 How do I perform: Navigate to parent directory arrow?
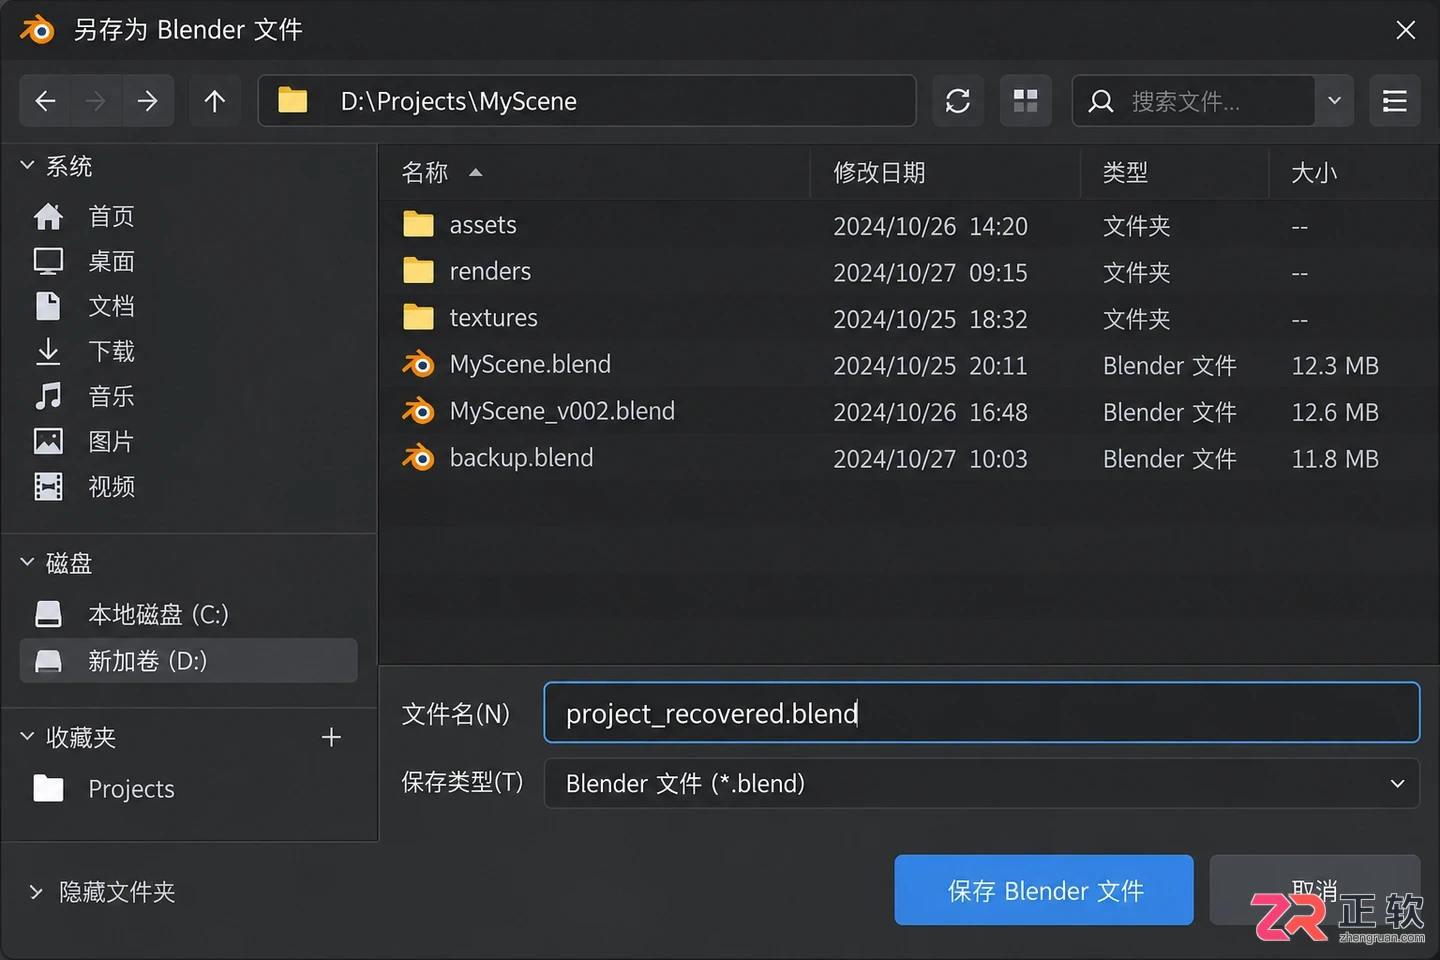214,101
